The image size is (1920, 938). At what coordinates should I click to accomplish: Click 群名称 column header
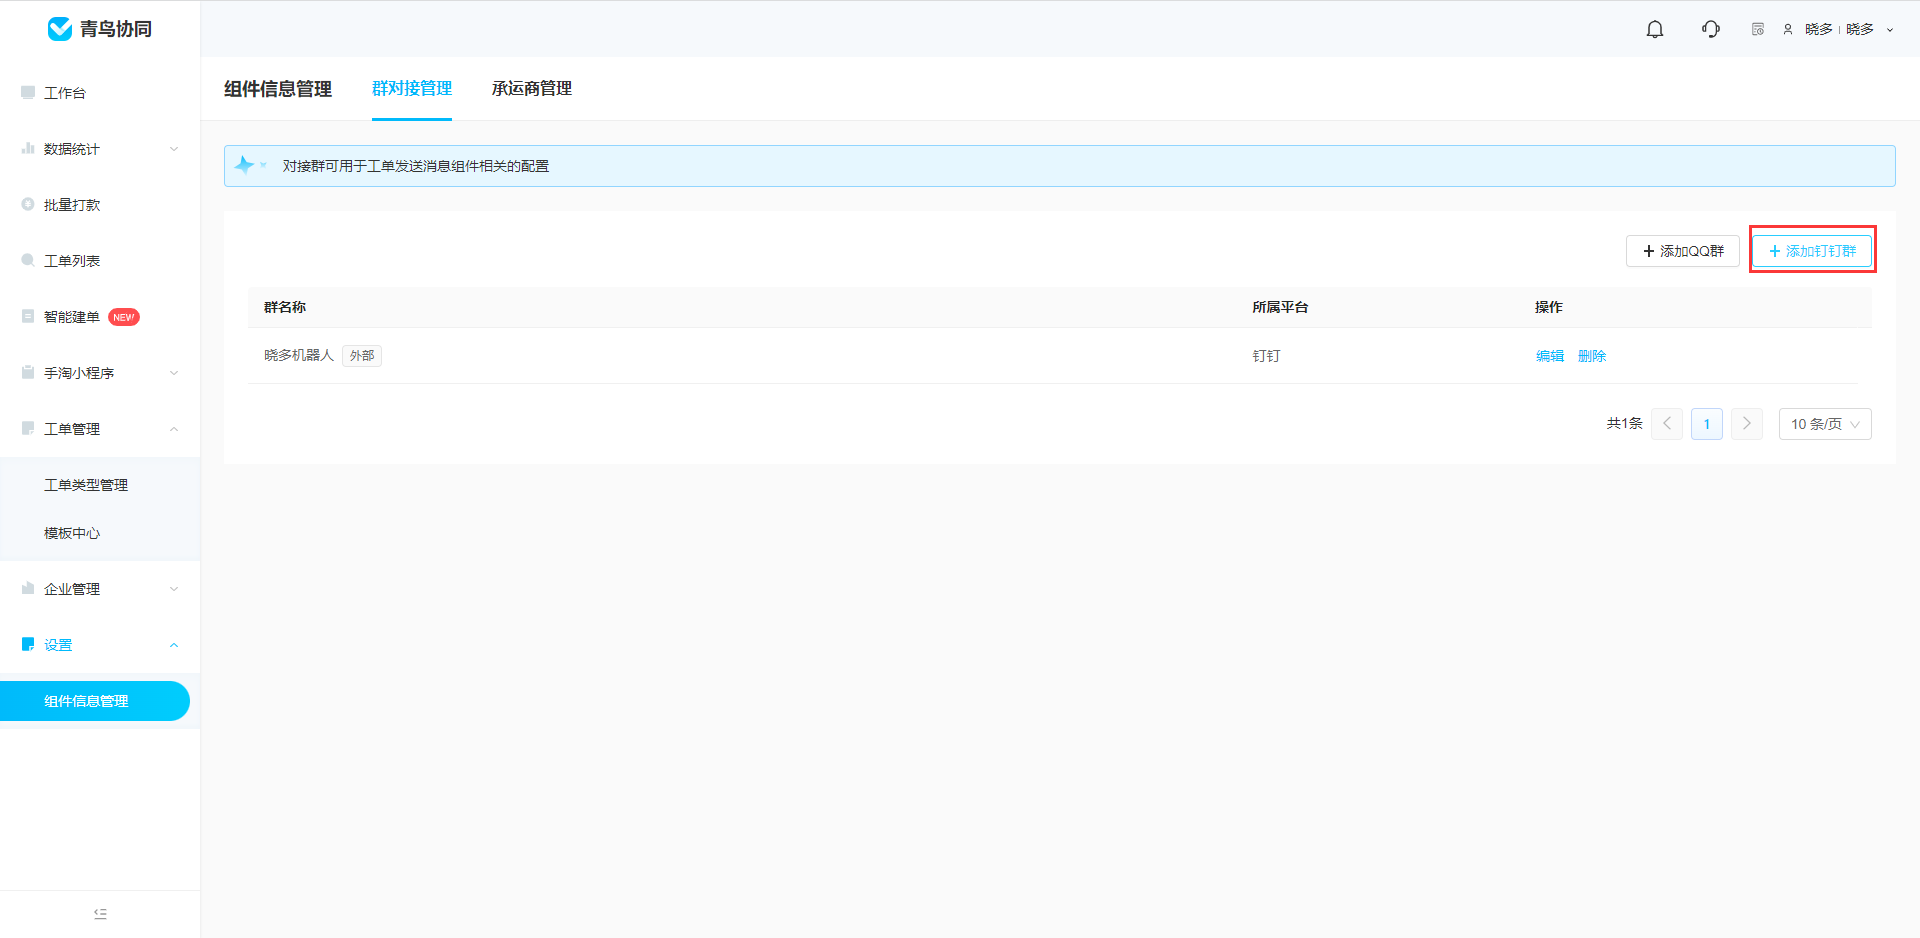click(x=285, y=307)
